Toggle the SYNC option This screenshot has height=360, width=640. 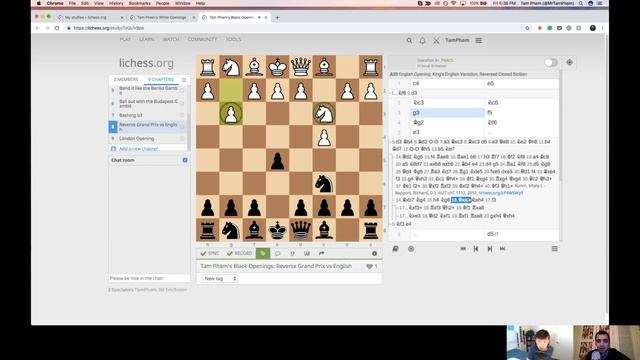pos(210,253)
